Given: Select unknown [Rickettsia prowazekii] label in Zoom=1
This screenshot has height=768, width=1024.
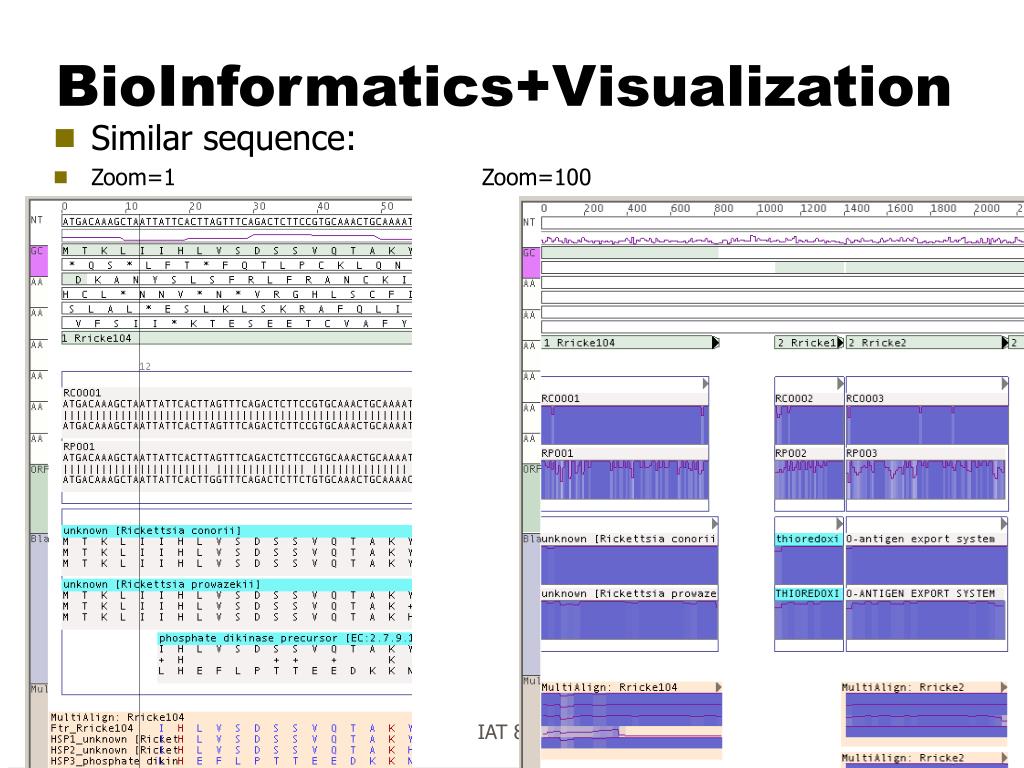Looking at the screenshot, I should point(162,584).
